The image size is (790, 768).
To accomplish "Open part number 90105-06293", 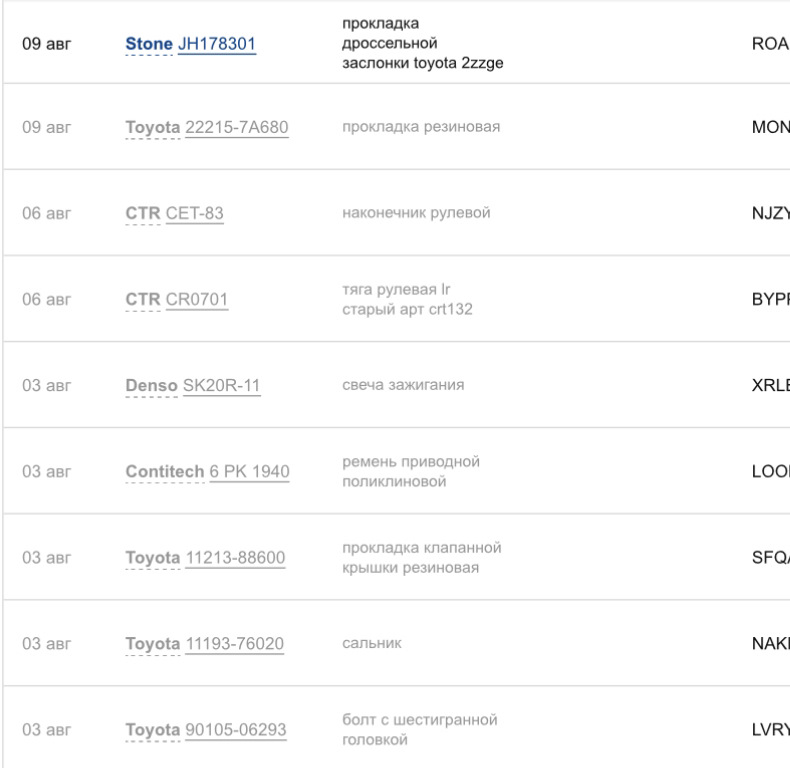I will 237,729.
